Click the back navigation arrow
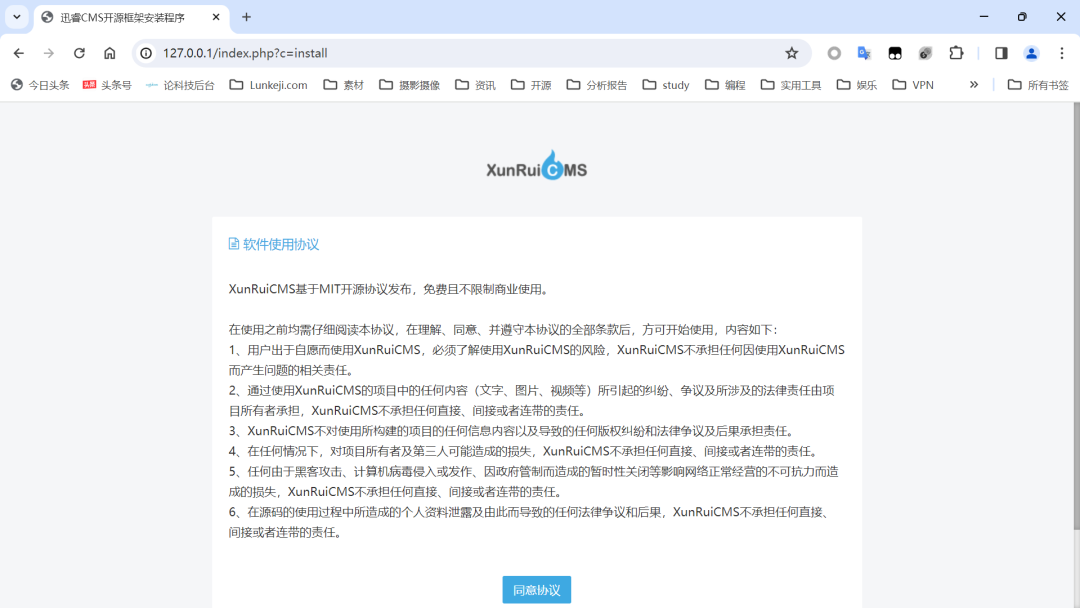This screenshot has height=608, width=1080. pyautogui.click(x=18, y=52)
